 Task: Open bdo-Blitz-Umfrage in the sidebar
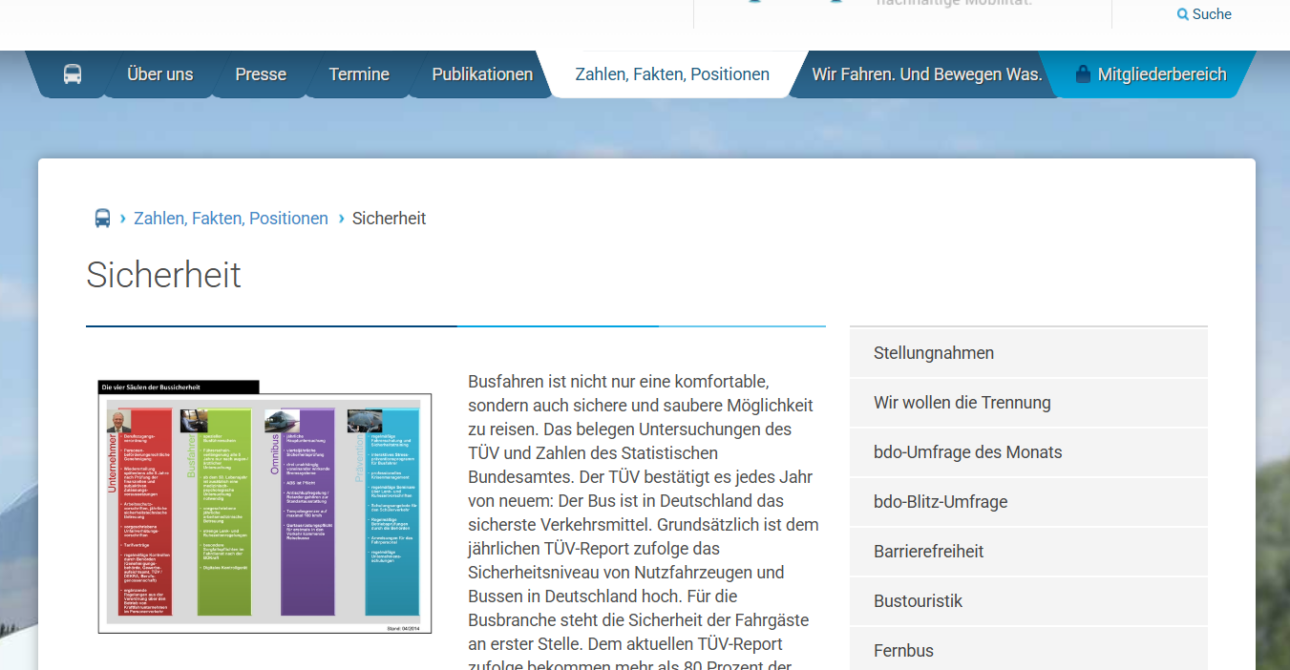(x=940, y=502)
